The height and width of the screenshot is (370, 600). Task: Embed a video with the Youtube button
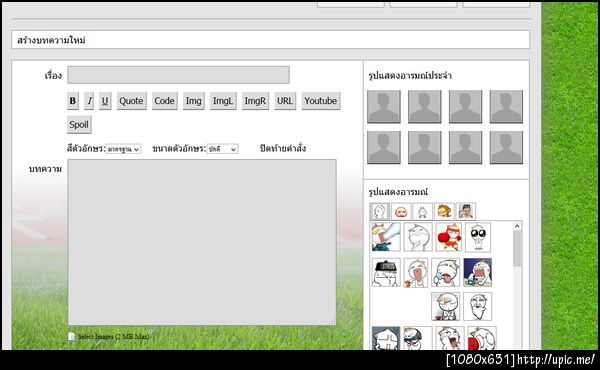[x=321, y=101]
